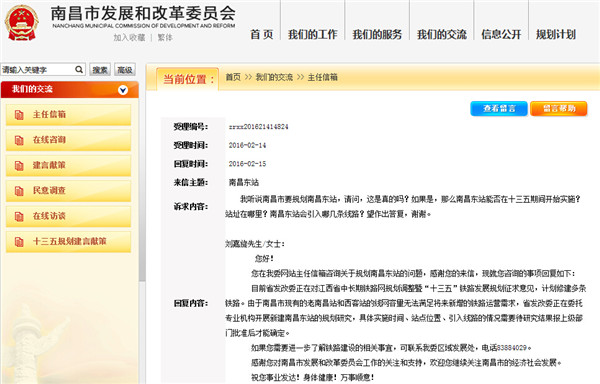600x384 pixels.
Task: Click document icon beside 建言献策
Action: (19, 166)
